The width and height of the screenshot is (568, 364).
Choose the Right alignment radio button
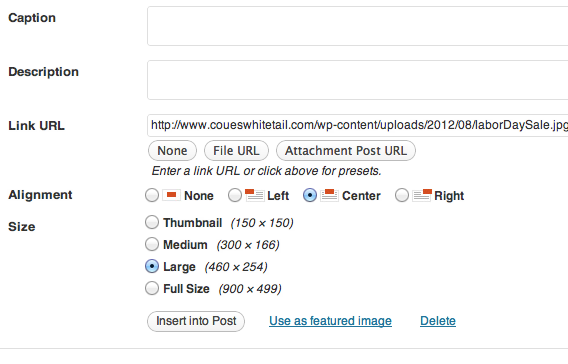[x=402, y=195]
